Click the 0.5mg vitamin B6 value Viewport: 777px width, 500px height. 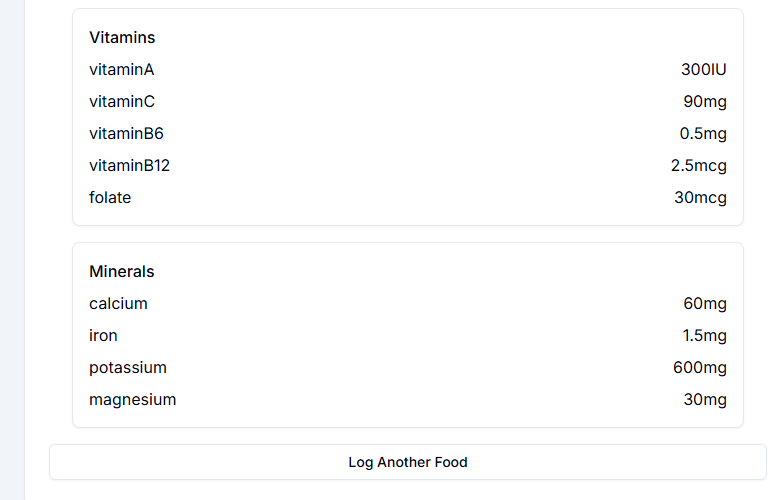[x=703, y=134]
